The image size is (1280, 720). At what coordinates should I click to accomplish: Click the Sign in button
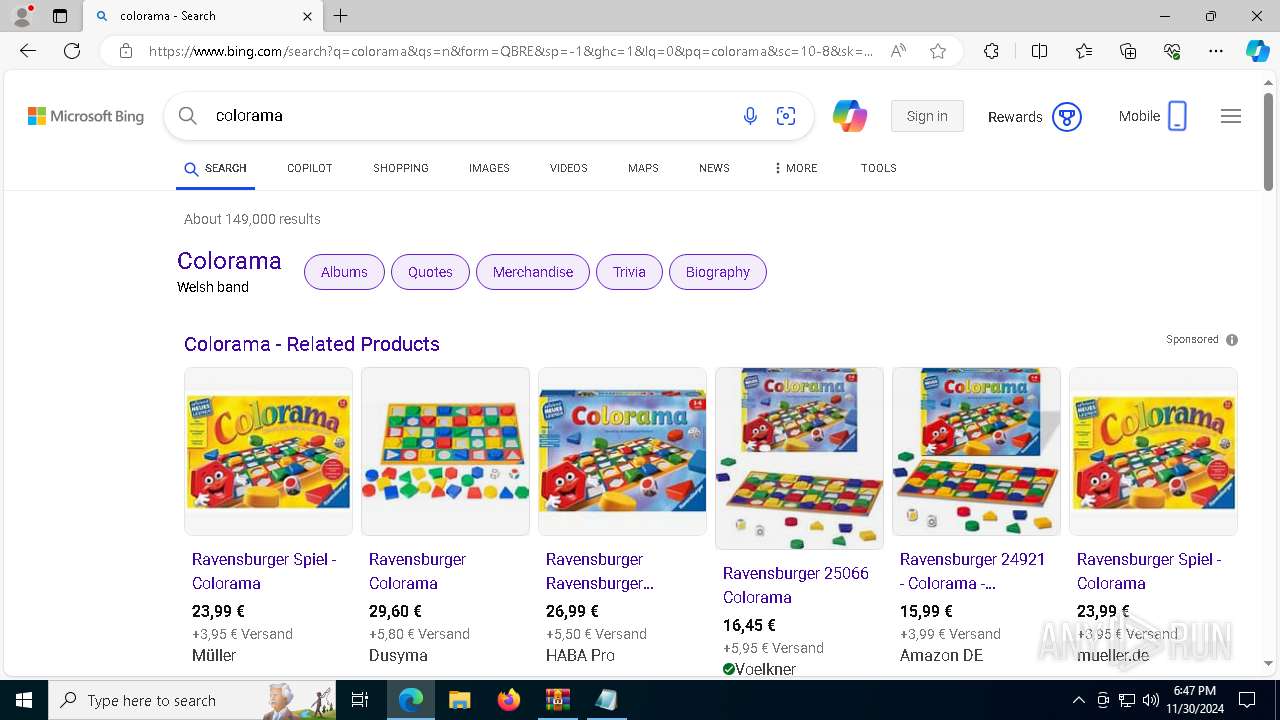click(927, 116)
